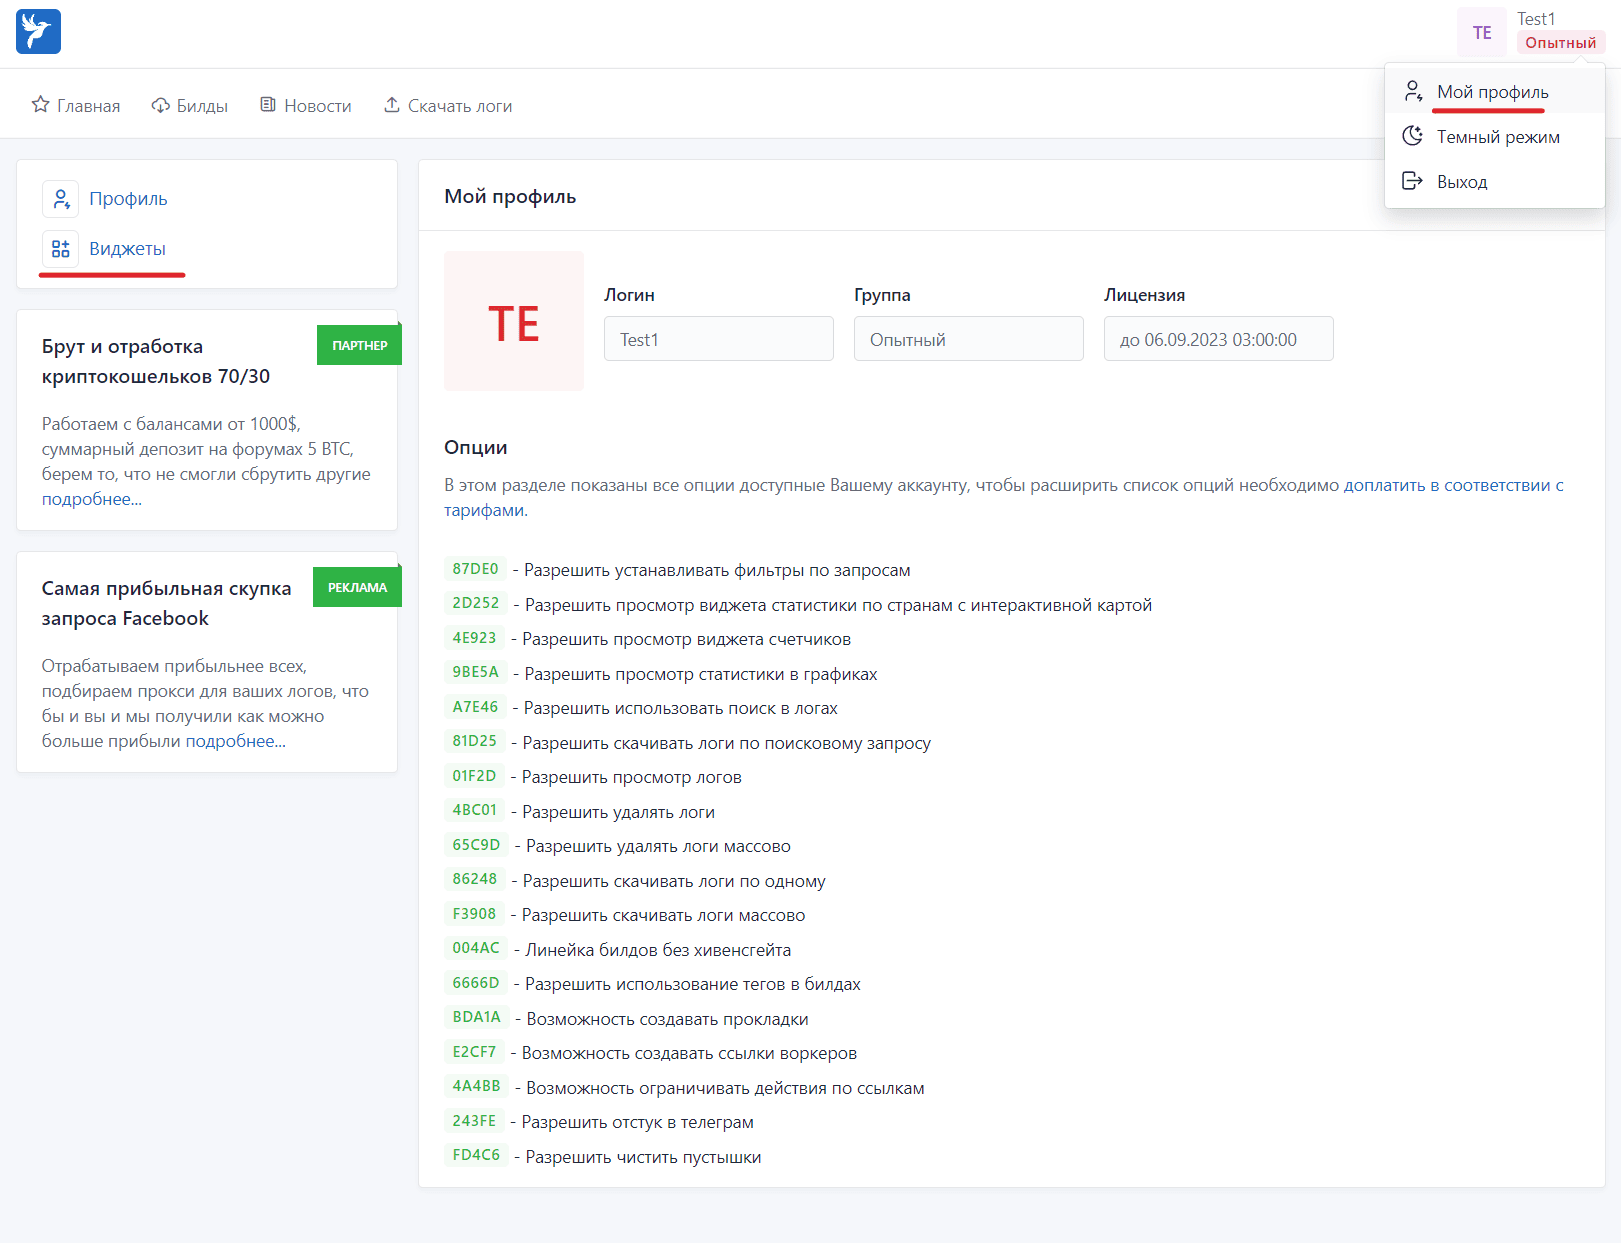Viewport: 1621px width, 1243px height.
Task: Click the text Разрешить просмотр логов
Action: (632, 777)
